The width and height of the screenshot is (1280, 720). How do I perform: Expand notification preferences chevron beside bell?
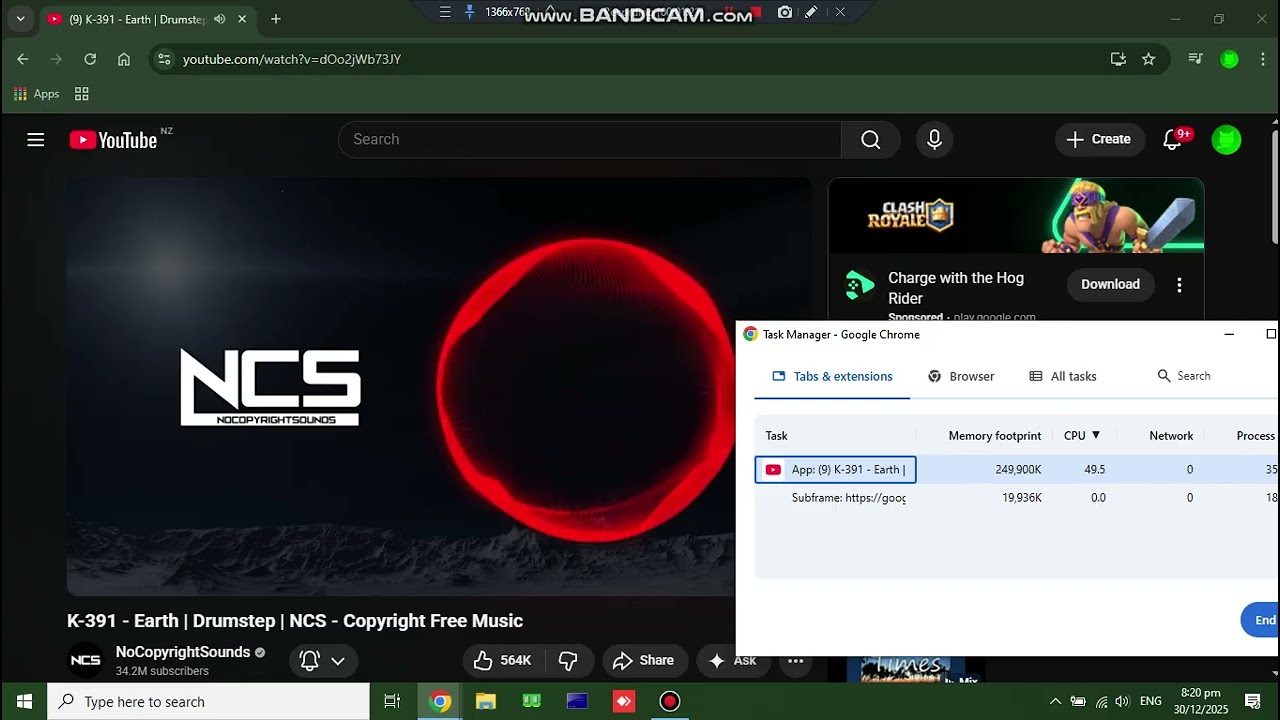[x=338, y=661]
